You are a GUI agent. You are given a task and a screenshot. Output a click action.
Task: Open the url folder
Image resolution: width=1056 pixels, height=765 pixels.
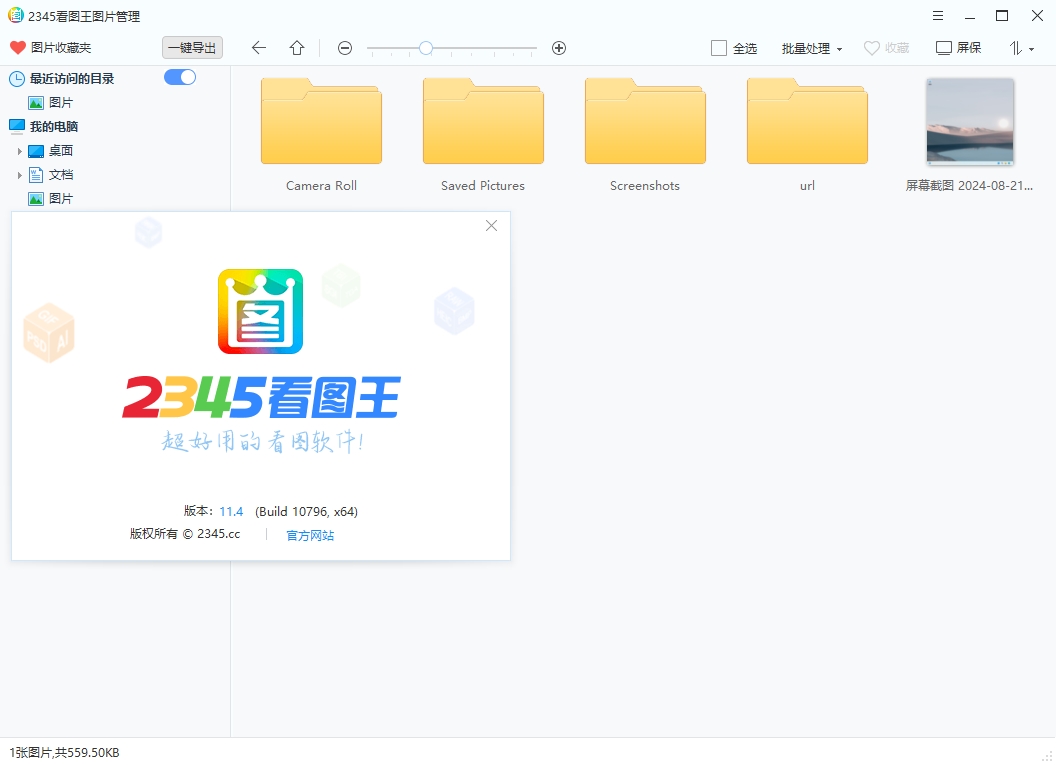(807, 121)
